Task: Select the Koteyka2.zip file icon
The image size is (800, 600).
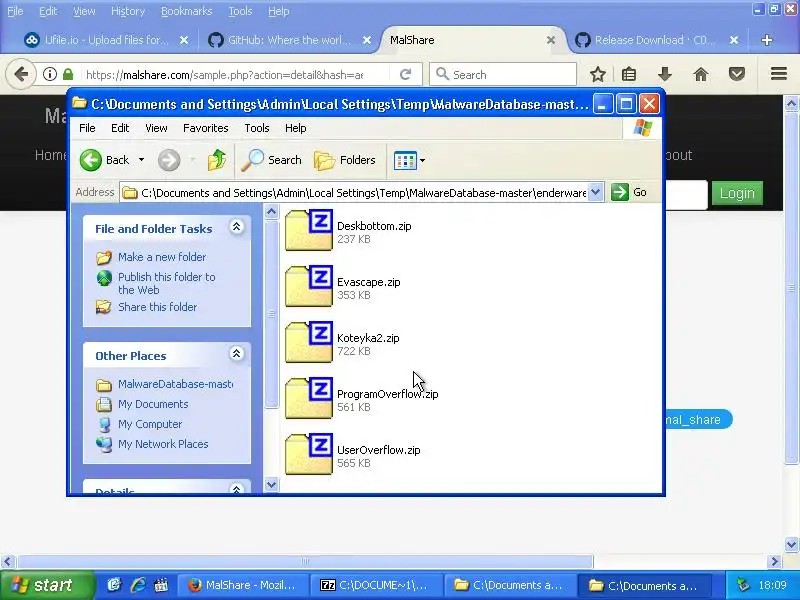Action: coord(309,342)
